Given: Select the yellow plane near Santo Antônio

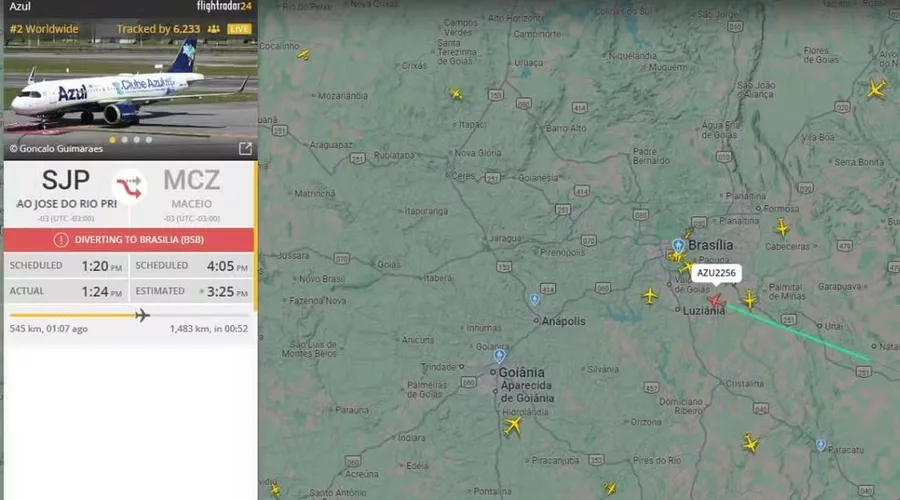Looking at the screenshot, I should [x=275, y=490].
